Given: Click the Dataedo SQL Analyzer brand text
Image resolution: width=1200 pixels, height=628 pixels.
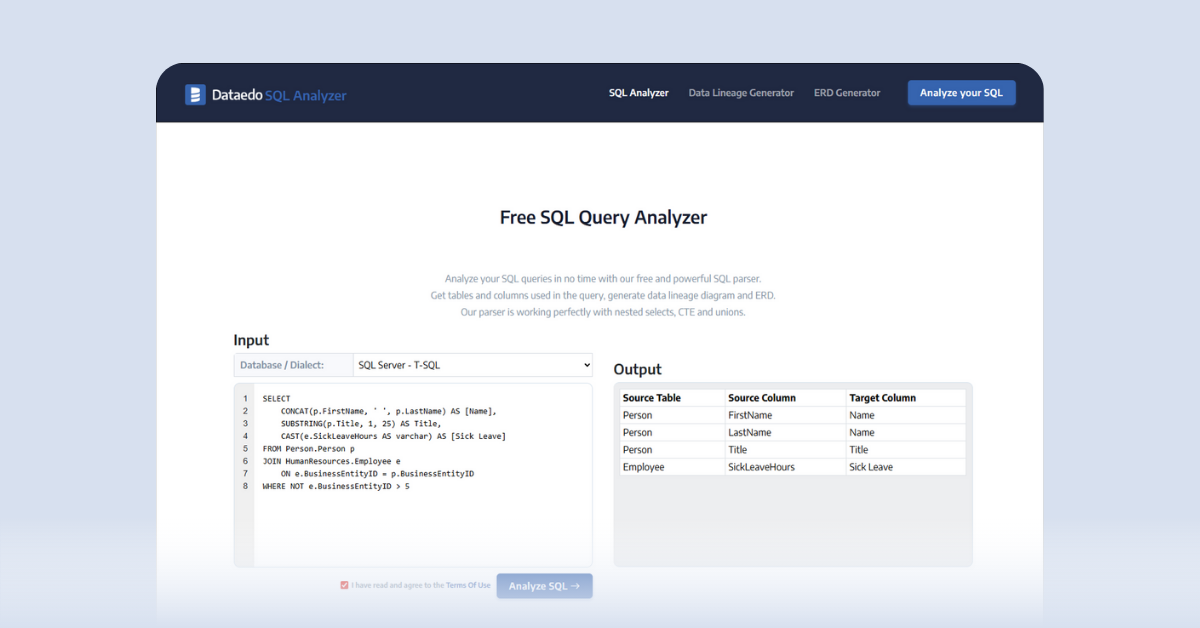Looking at the screenshot, I should pos(279,96).
